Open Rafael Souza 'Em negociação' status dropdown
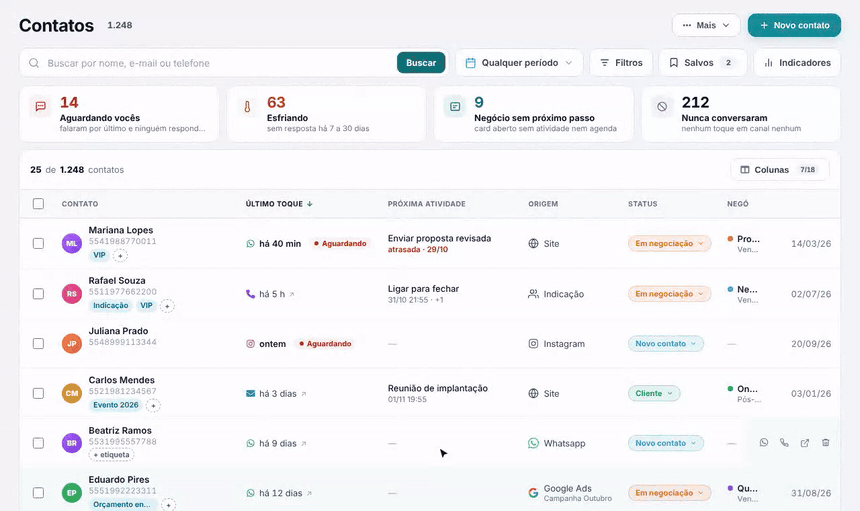The width and height of the screenshot is (860, 511). pyautogui.click(x=669, y=294)
